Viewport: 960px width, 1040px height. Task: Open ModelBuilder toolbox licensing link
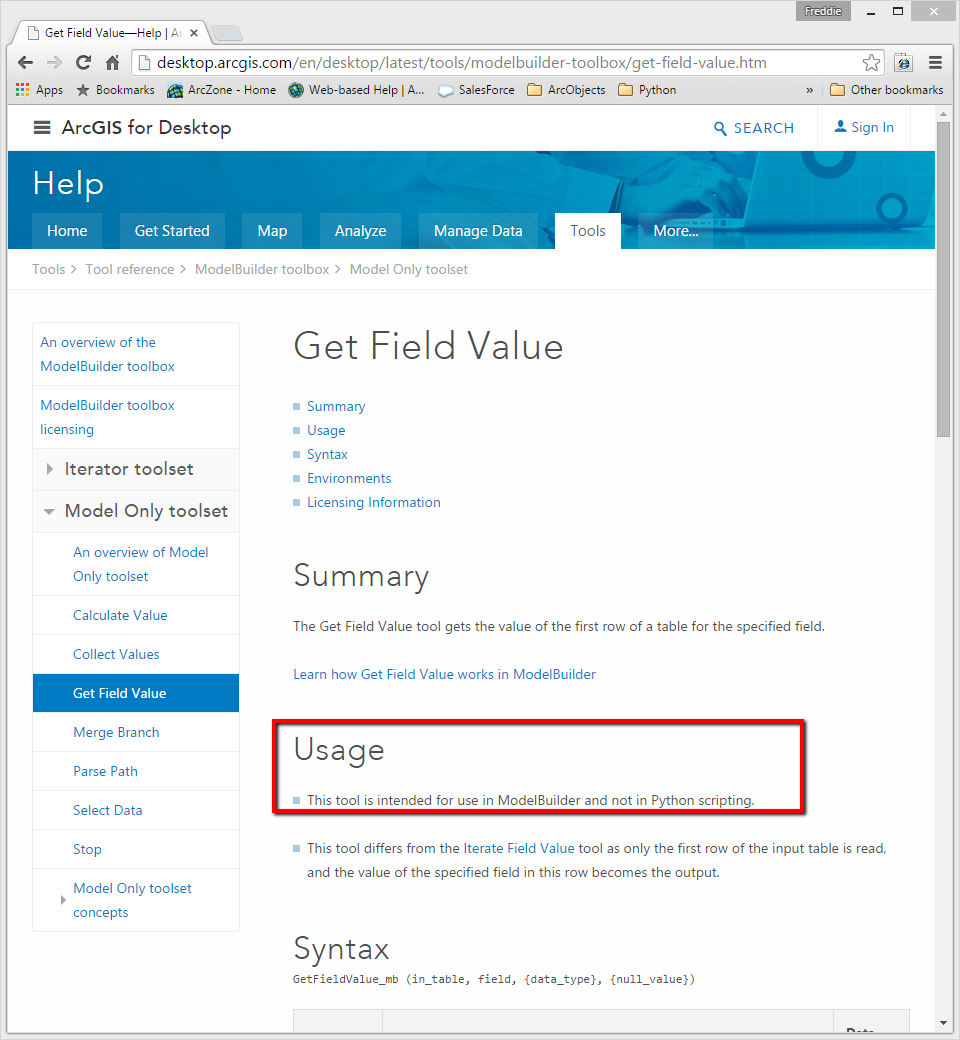[107, 417]
